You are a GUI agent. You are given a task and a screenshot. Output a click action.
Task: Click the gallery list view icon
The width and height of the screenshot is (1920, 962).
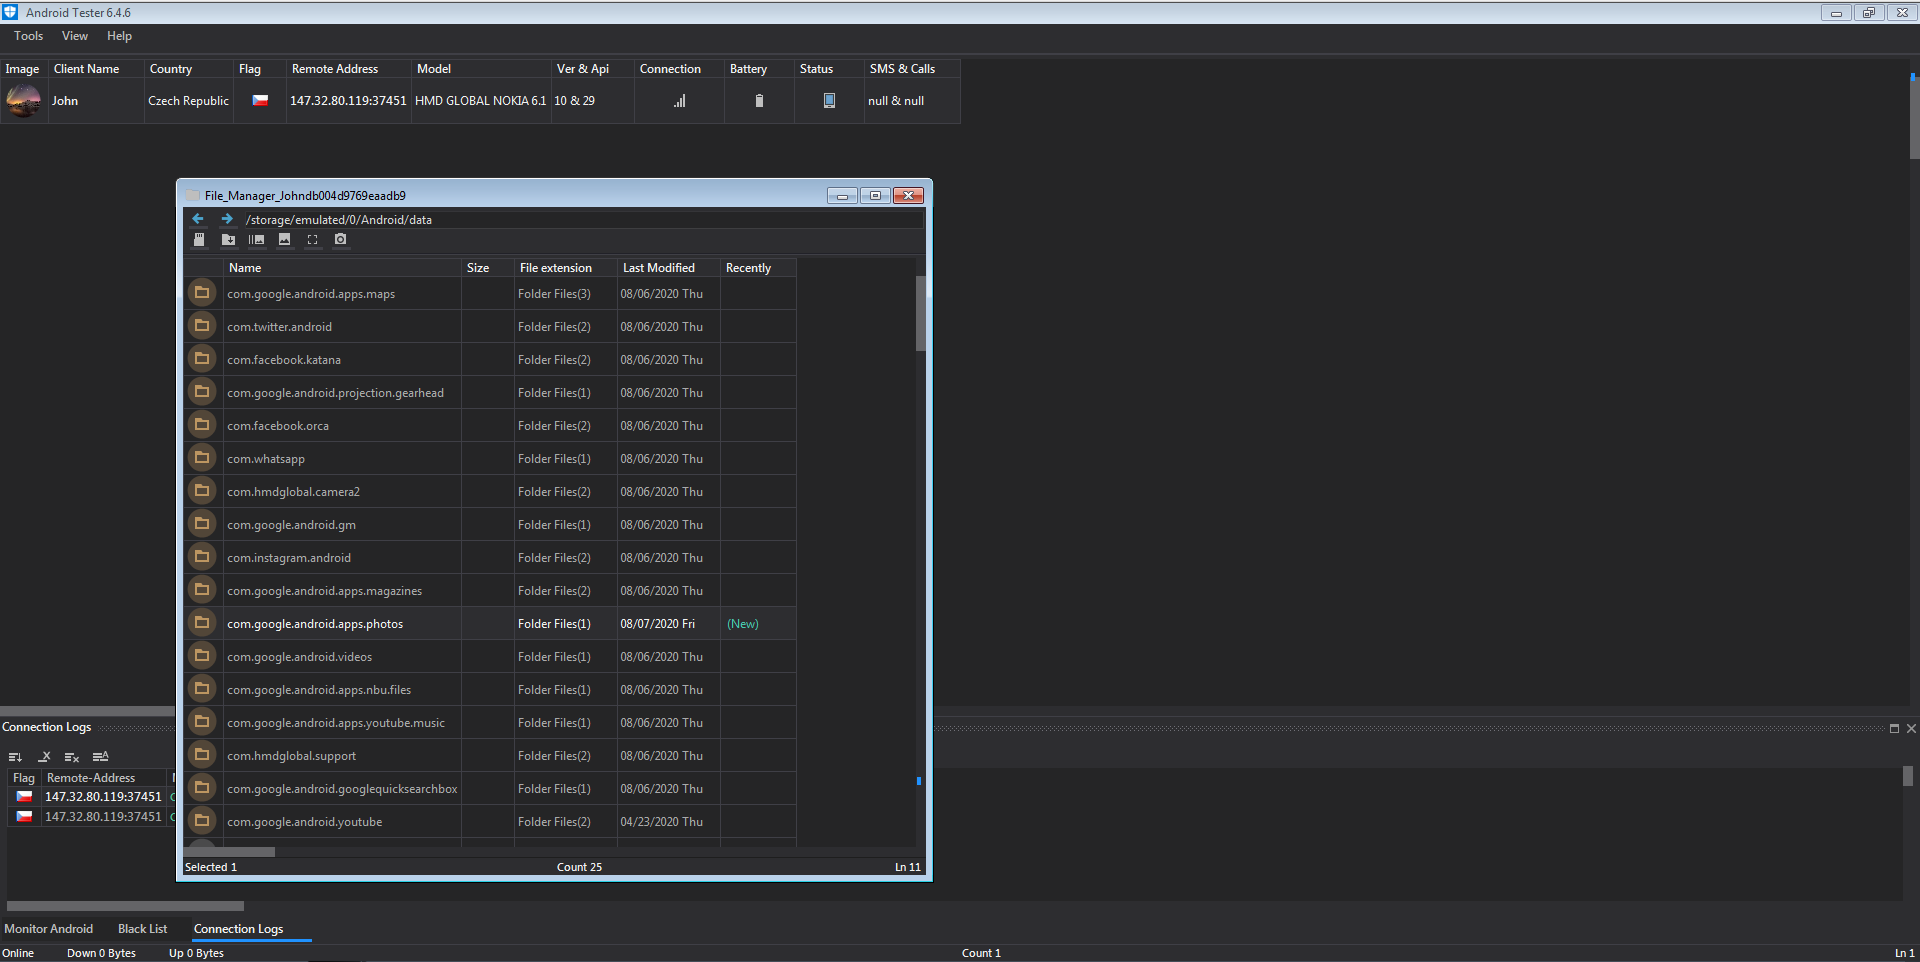256,240
